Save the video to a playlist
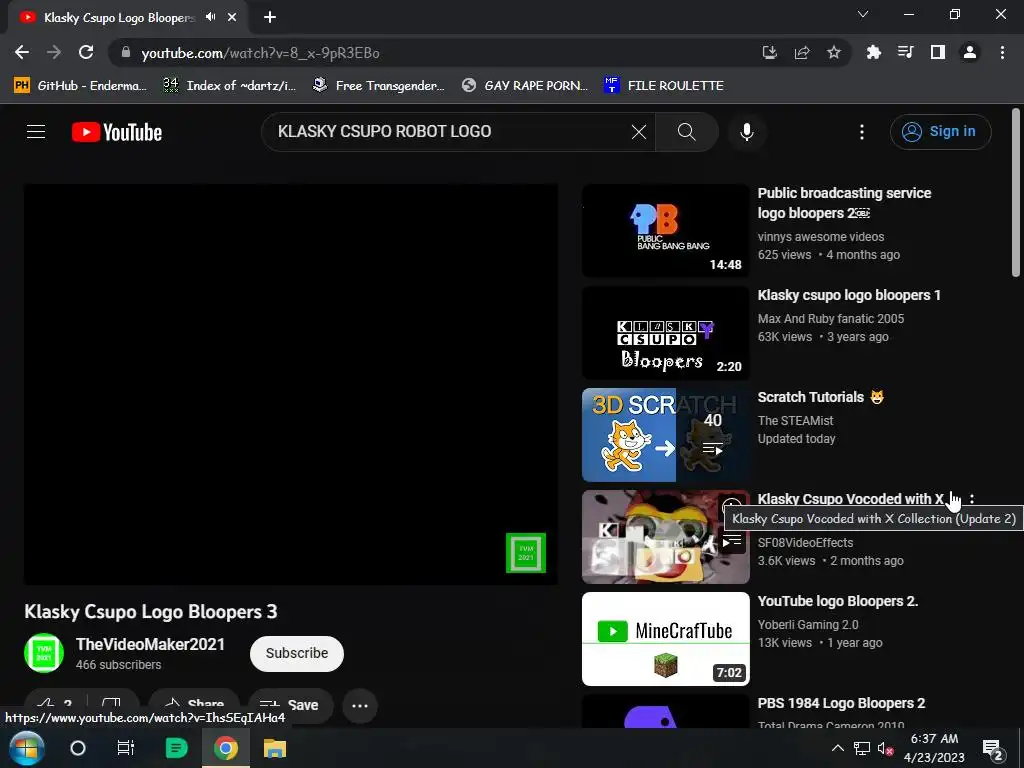1024x768 pixels. (289, 705)
